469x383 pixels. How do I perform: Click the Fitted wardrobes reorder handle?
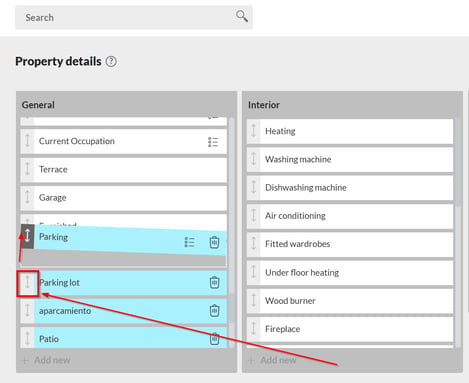(x=254, y=244)
